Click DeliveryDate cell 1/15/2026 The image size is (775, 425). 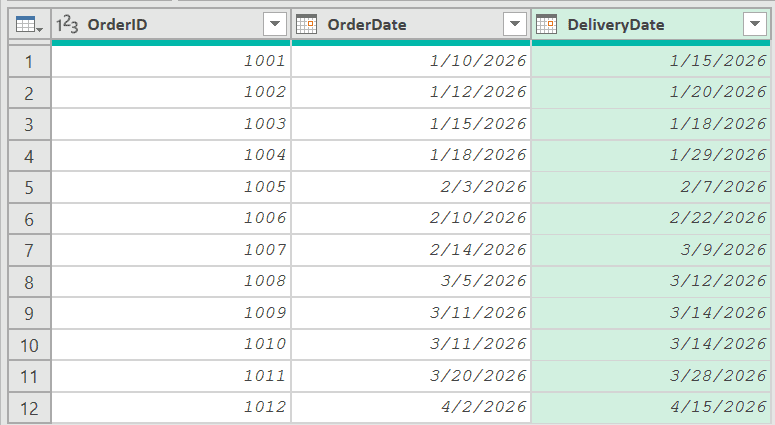[651, 61]
